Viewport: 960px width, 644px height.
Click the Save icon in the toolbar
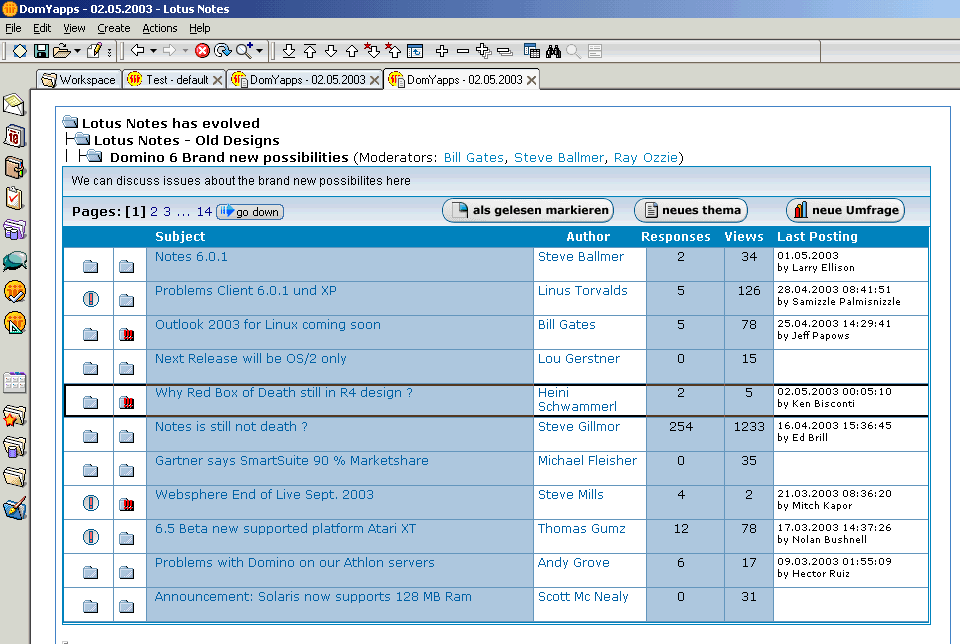[41, 51]
